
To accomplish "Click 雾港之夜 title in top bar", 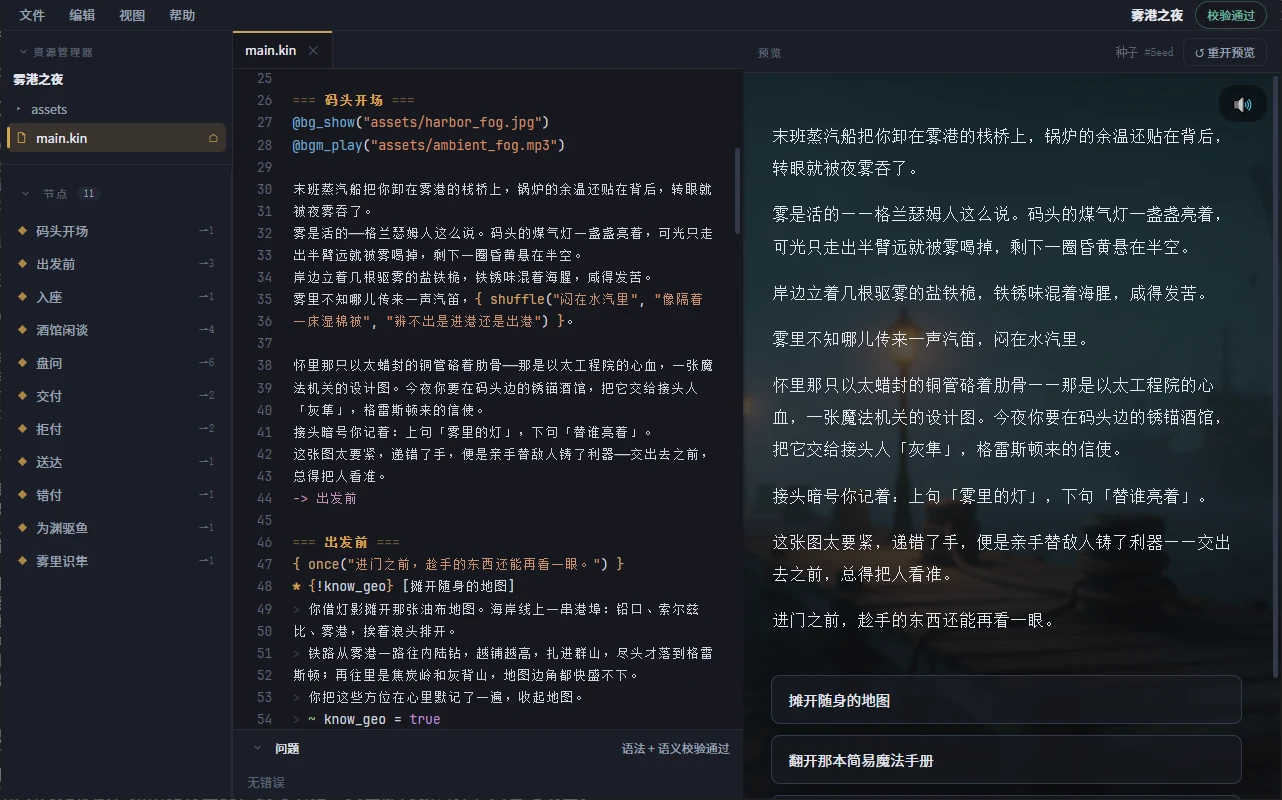I will 1157,16.
